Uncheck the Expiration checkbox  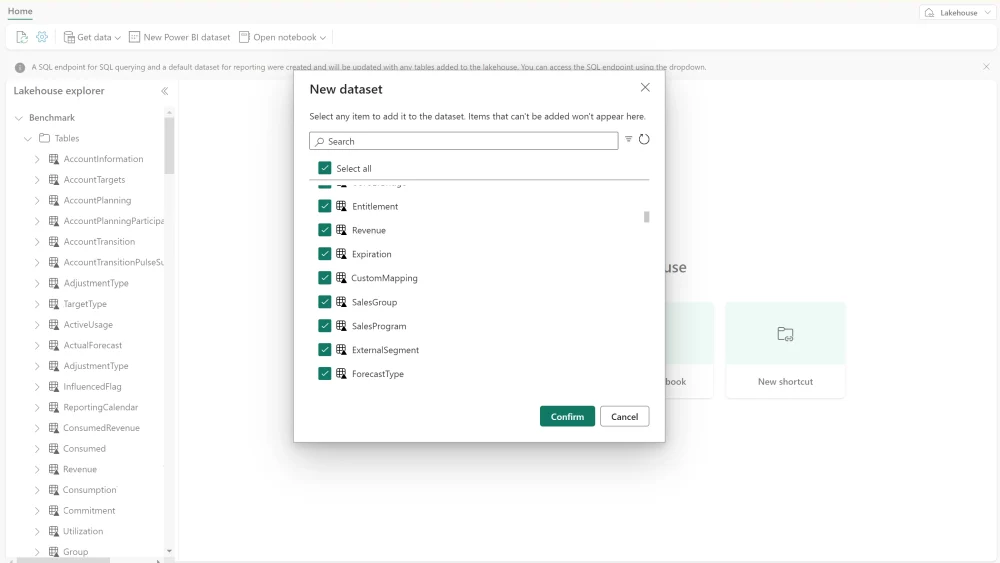point(325,254)
